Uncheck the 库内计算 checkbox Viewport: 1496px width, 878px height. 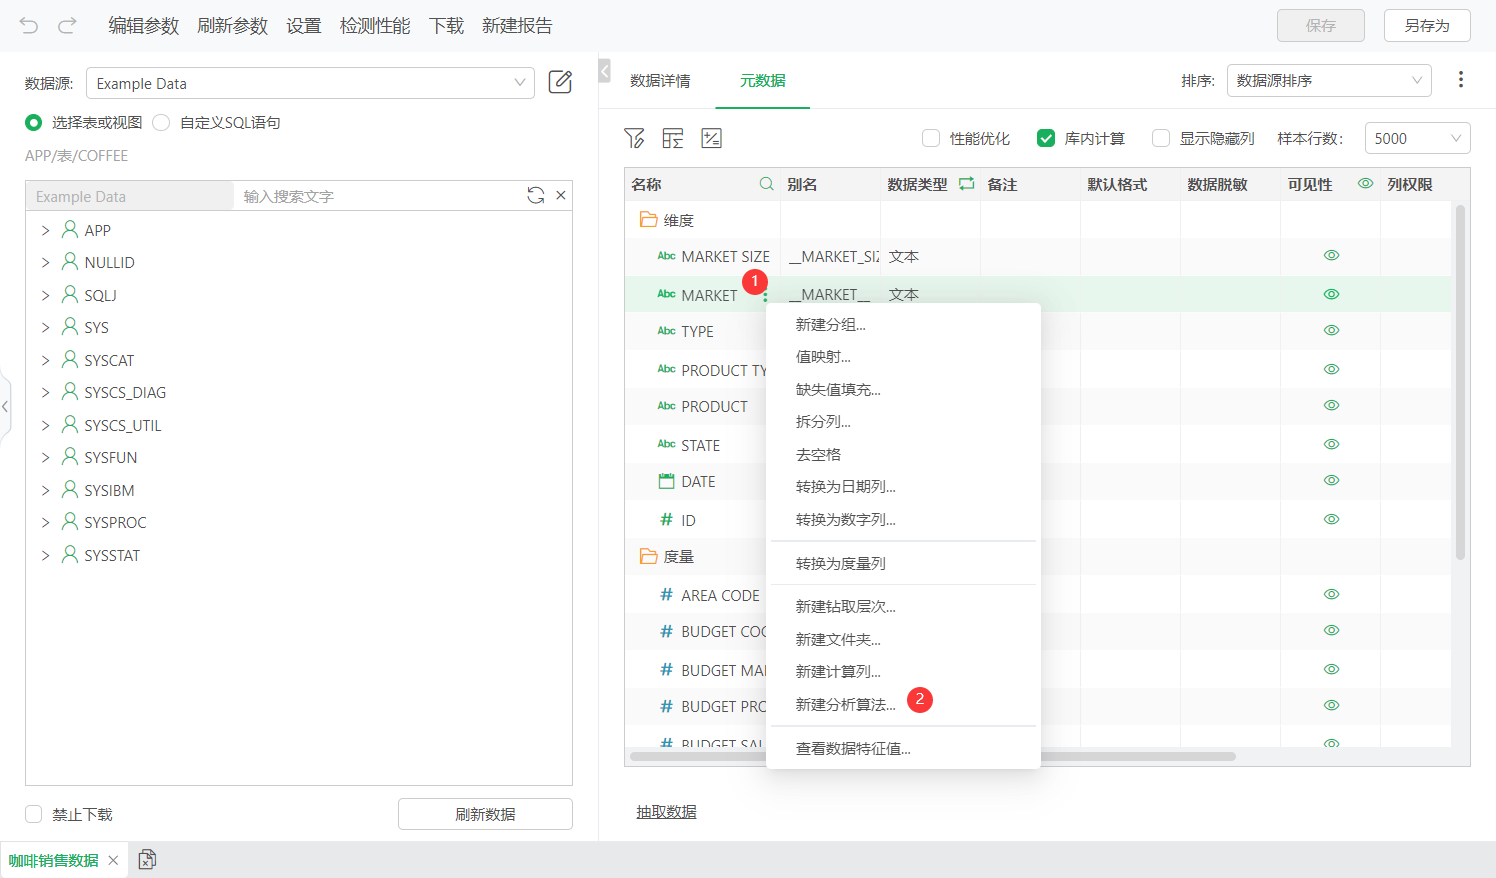click(x=1046, y=138)
